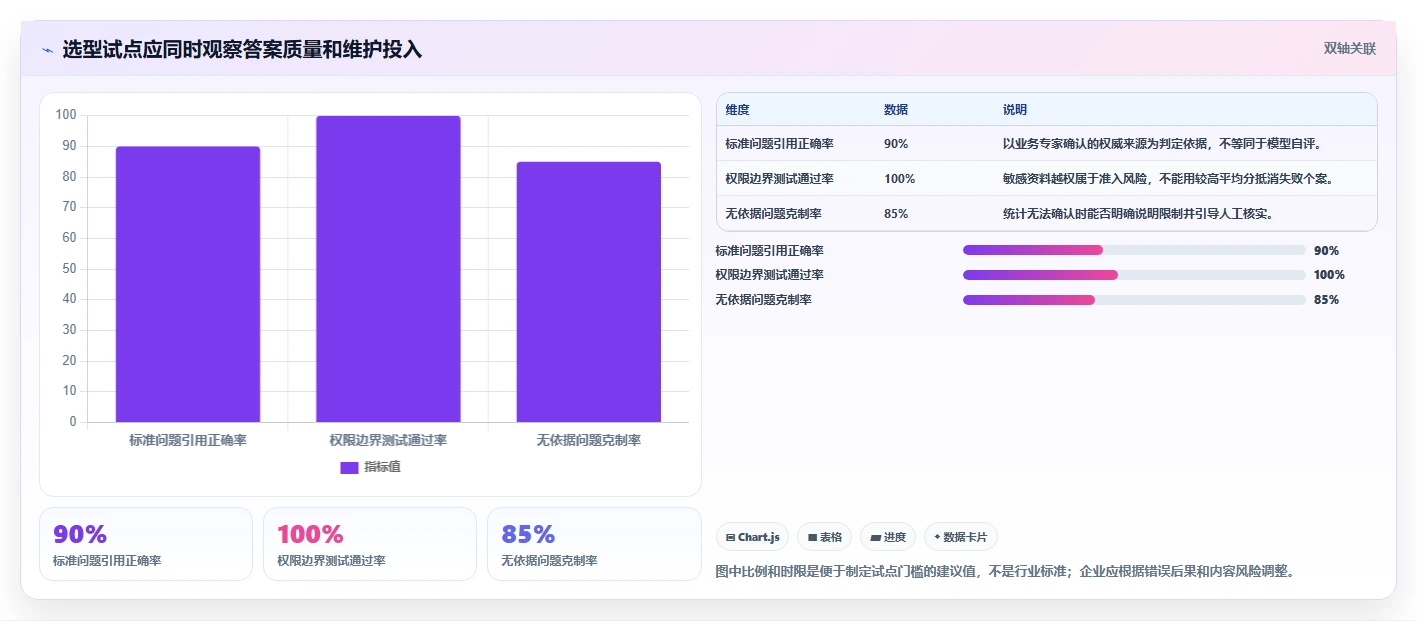Select the 进度 tag chip
This screenshot has height=621, width=1417.
[x=888, y=537]
